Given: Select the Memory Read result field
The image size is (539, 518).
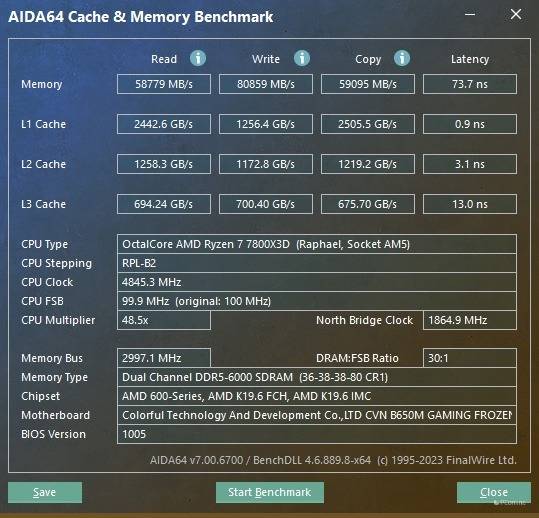Looking at the screenshot, I should coord(164,84).
